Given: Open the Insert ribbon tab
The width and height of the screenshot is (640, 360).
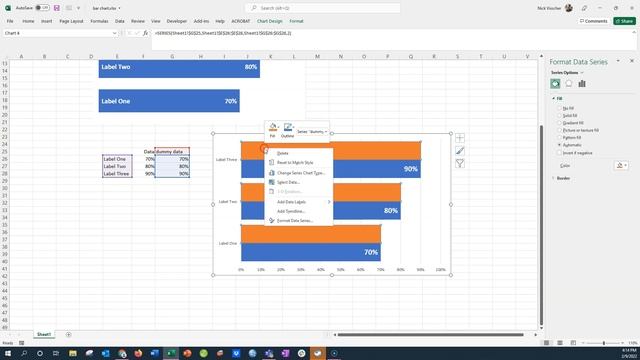Looking at the screenshot, I should (47, 21).
